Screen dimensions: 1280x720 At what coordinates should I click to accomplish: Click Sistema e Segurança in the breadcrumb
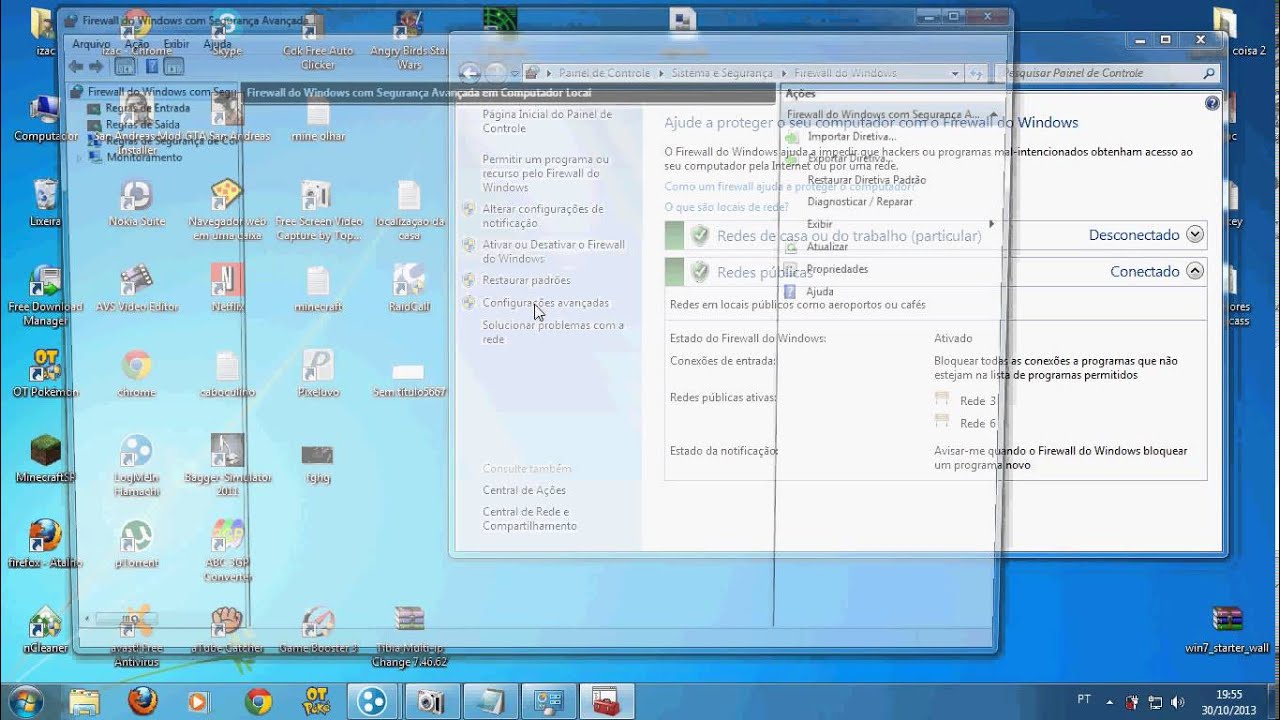722,73
